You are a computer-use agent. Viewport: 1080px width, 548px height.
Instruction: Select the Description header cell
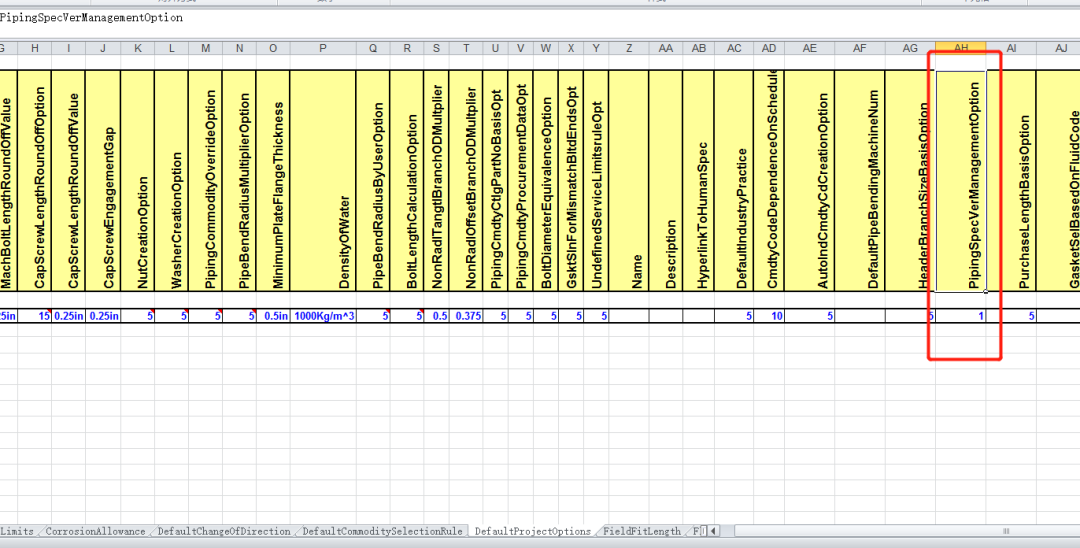(665, 180)
